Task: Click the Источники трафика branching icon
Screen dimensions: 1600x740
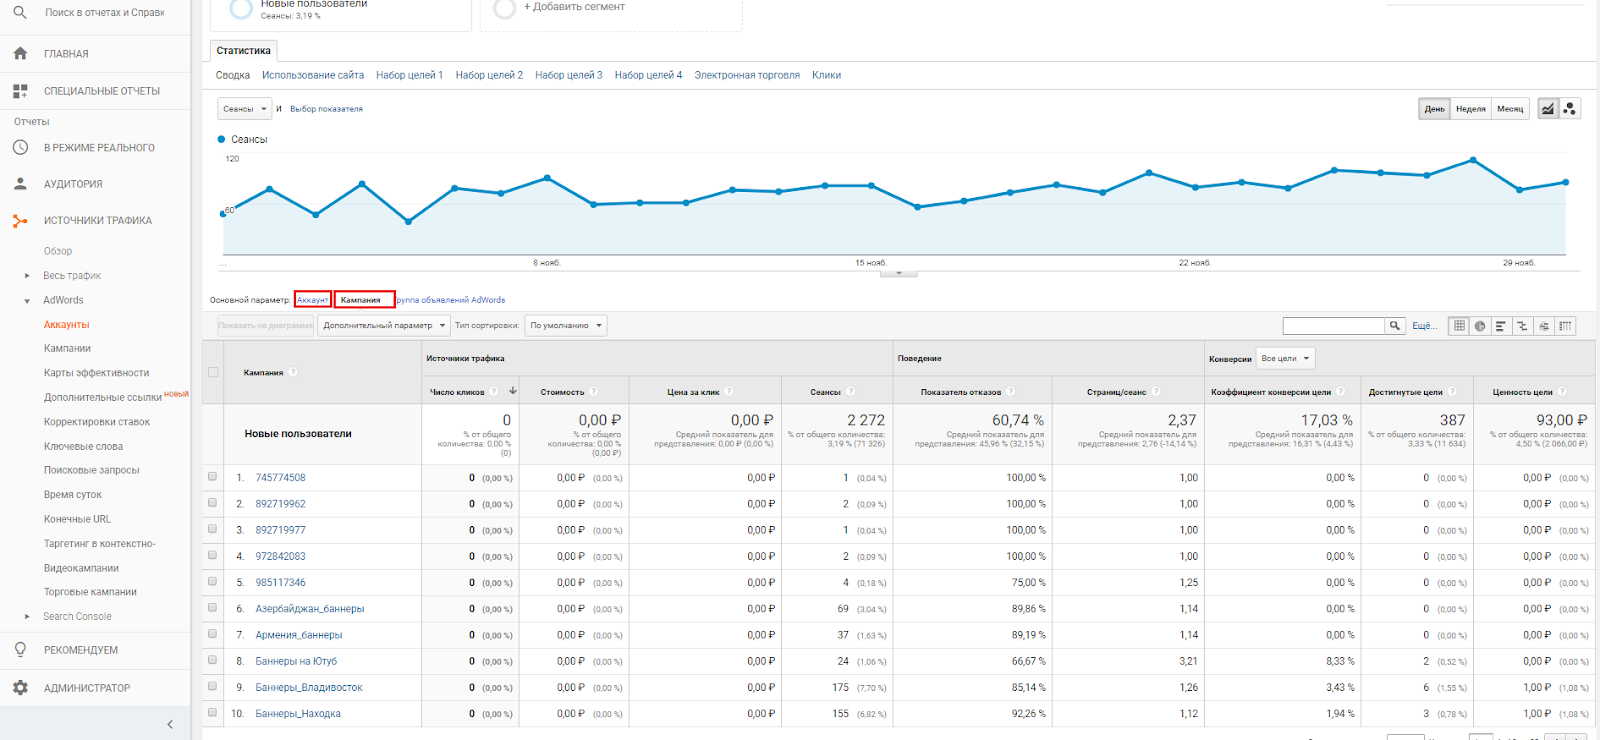Action: pos(20,221)
